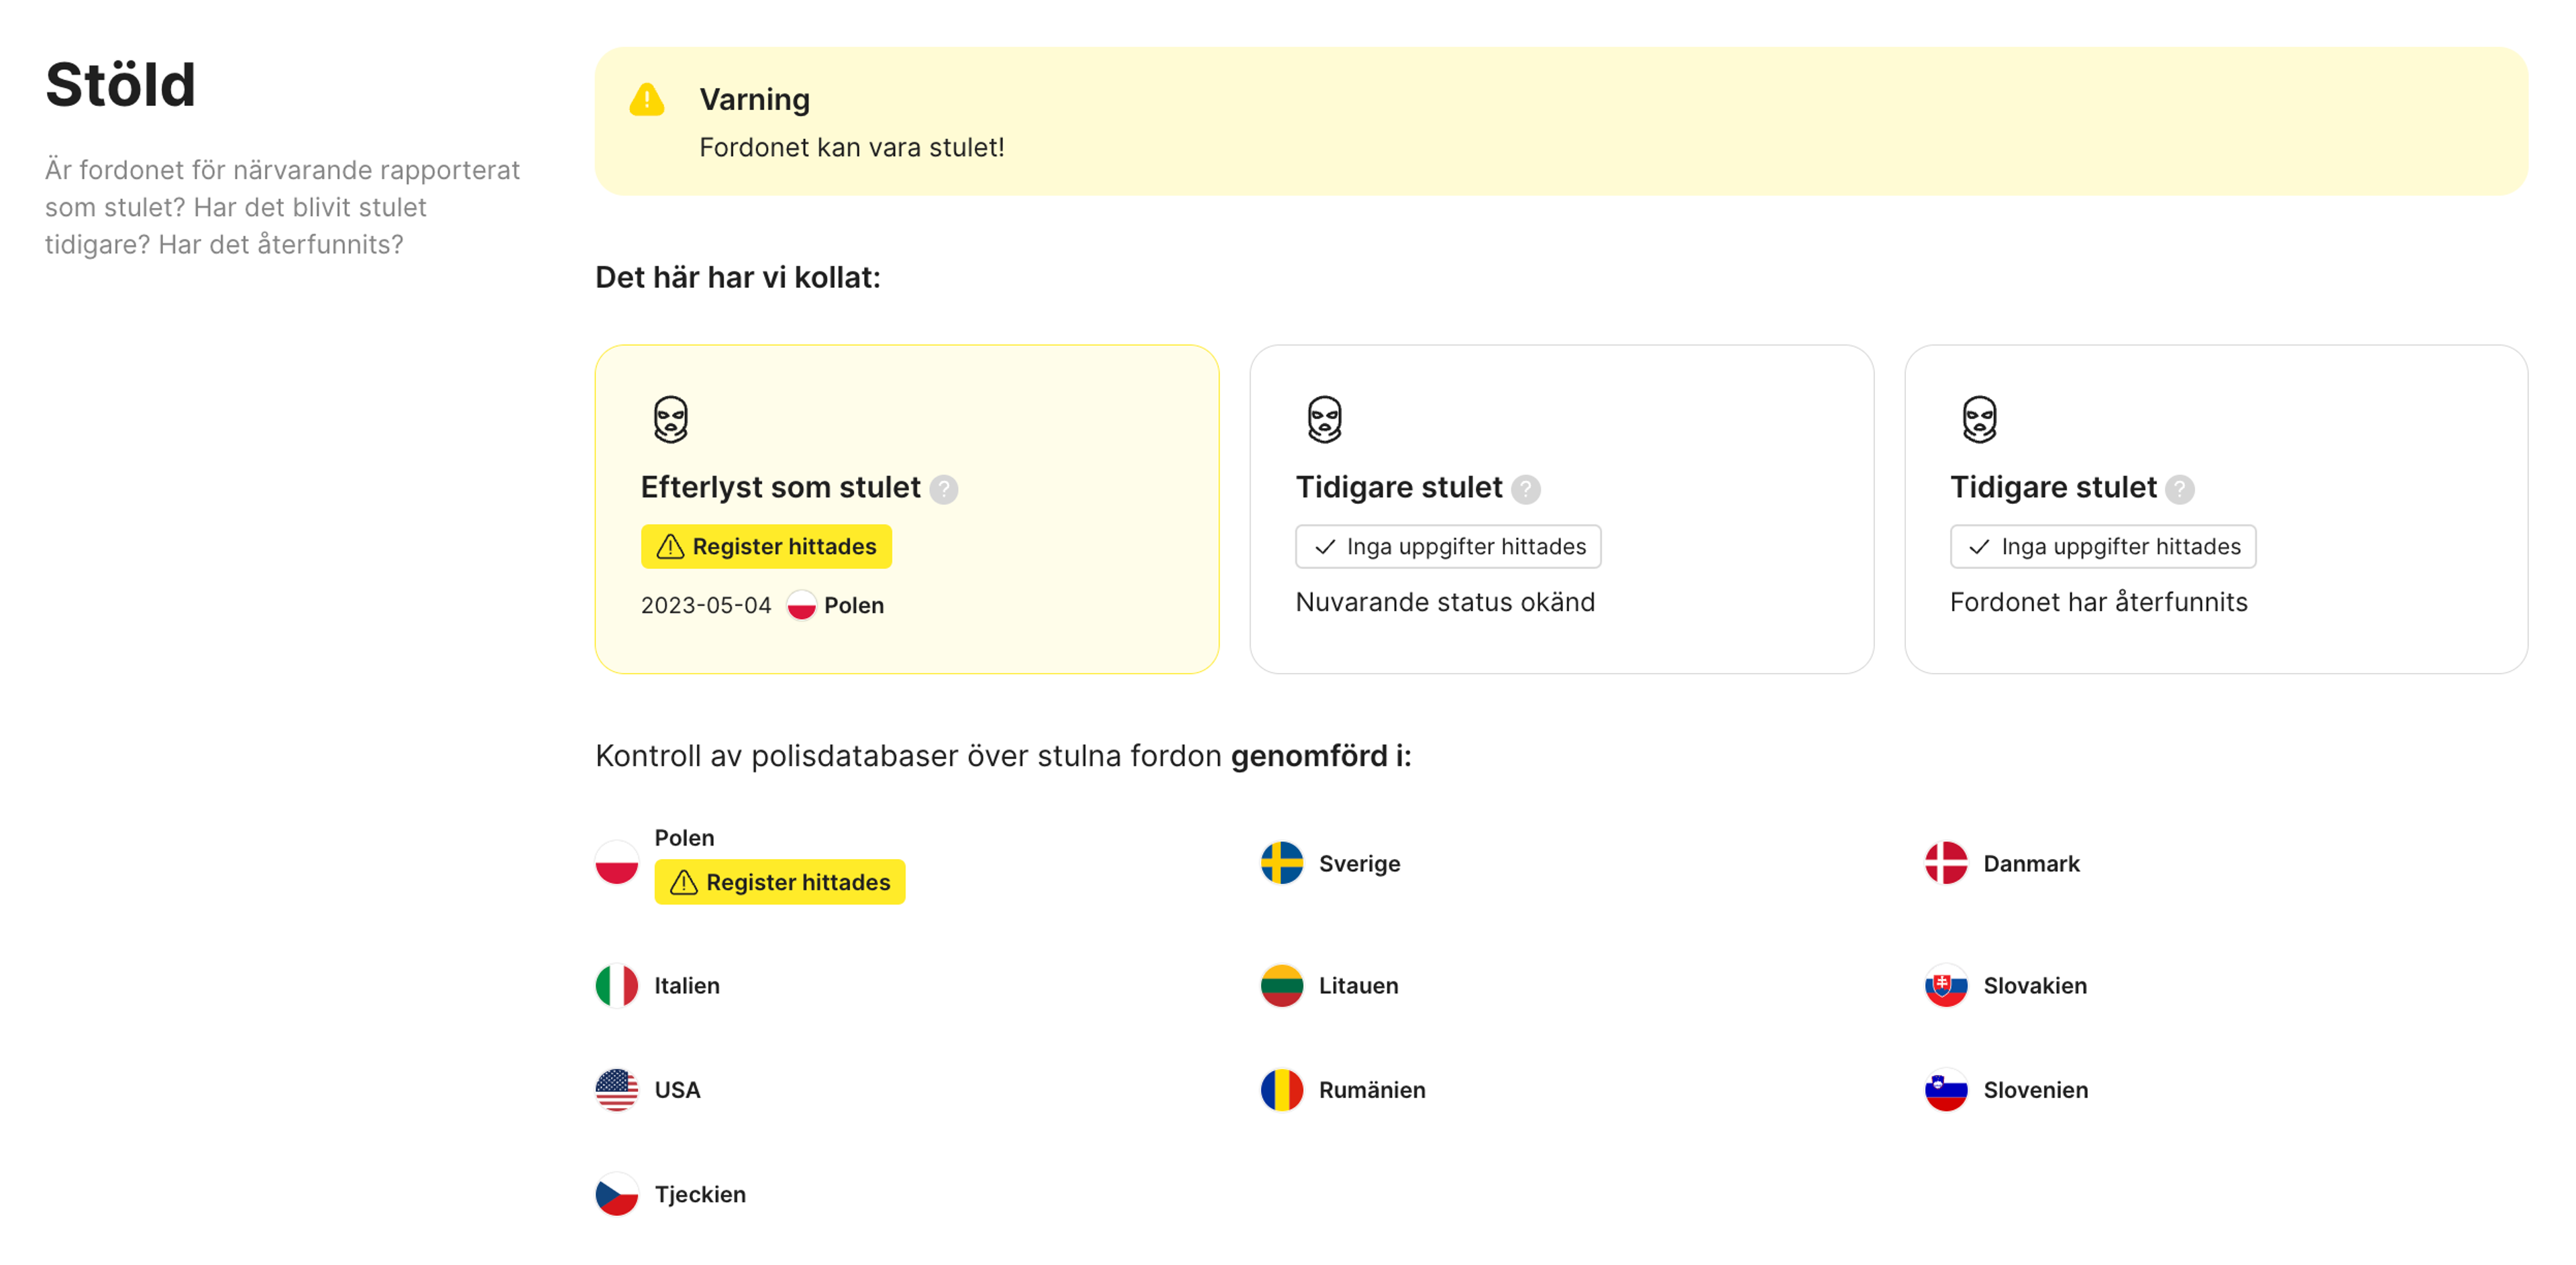Click the USA flag icon
The width and height of the screenshot is (2576, 1265).
(616, 1089)
